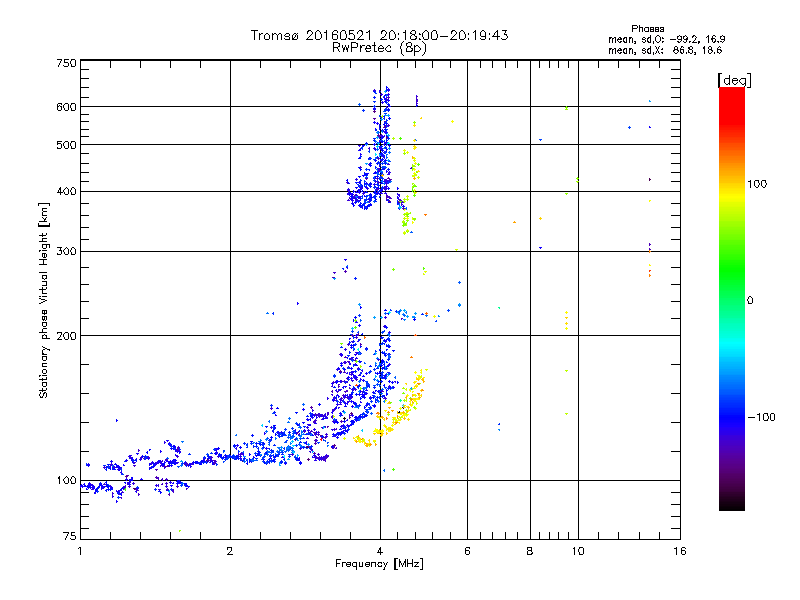
Task: Click the '0' colorbar tick label
Action: [x=750, y=301]
